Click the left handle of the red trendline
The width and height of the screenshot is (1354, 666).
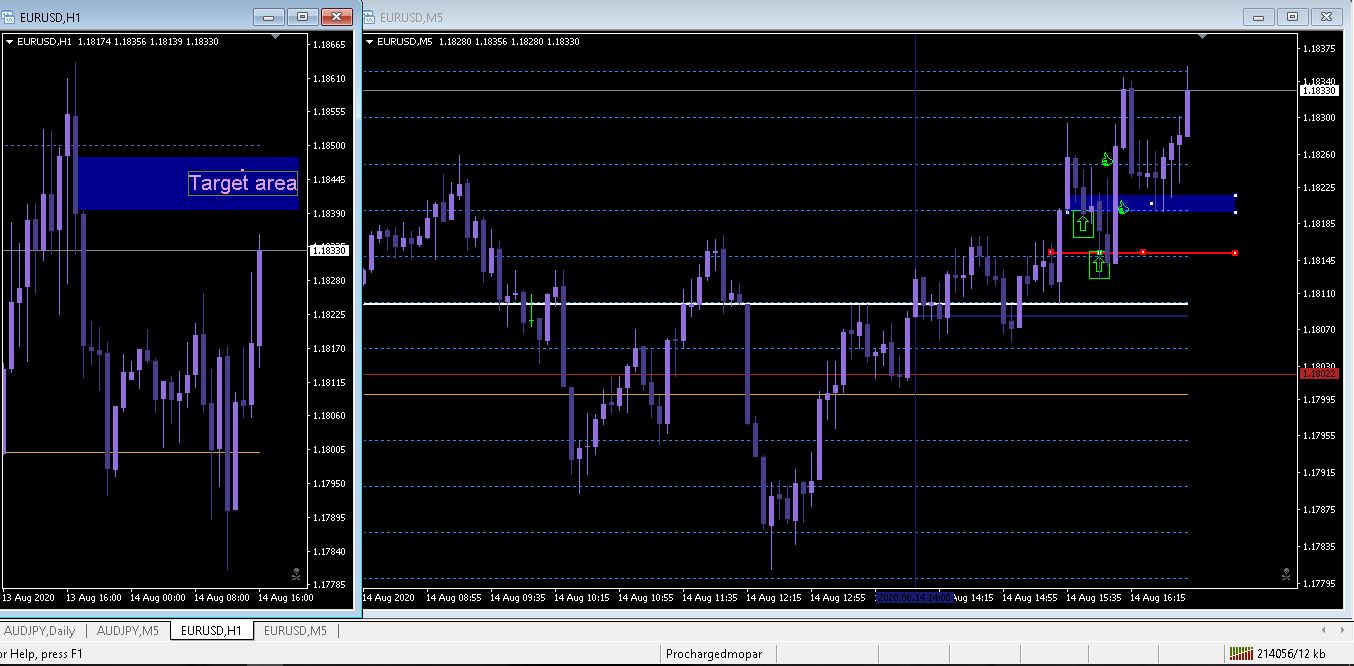click(x=1050, y=252)
